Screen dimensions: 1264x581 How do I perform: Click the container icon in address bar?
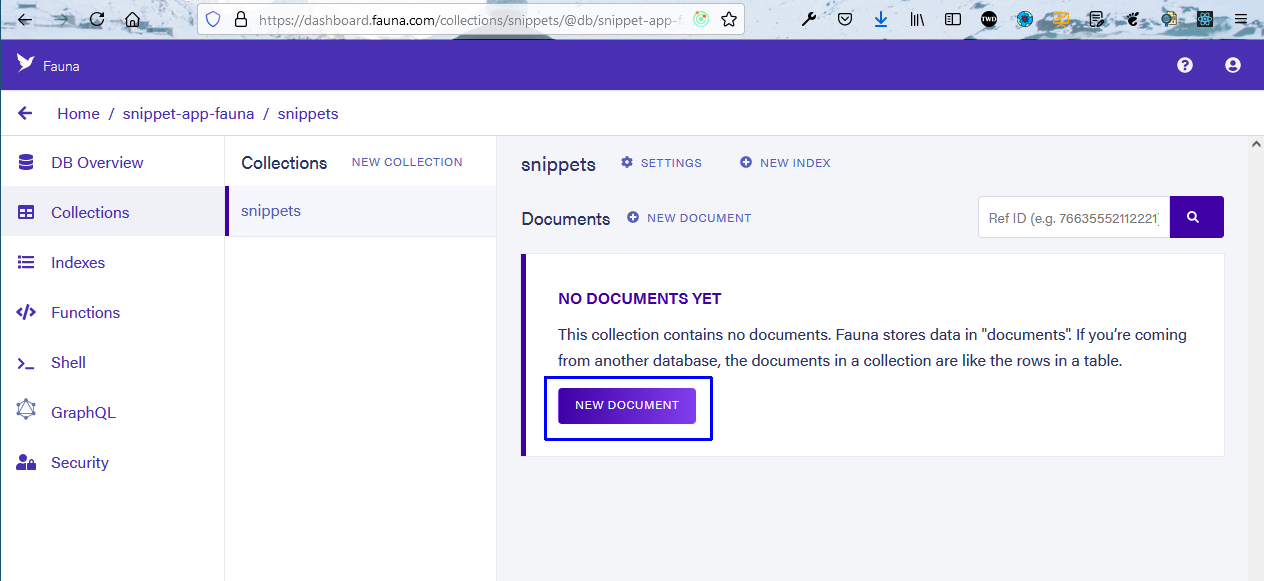701,19
